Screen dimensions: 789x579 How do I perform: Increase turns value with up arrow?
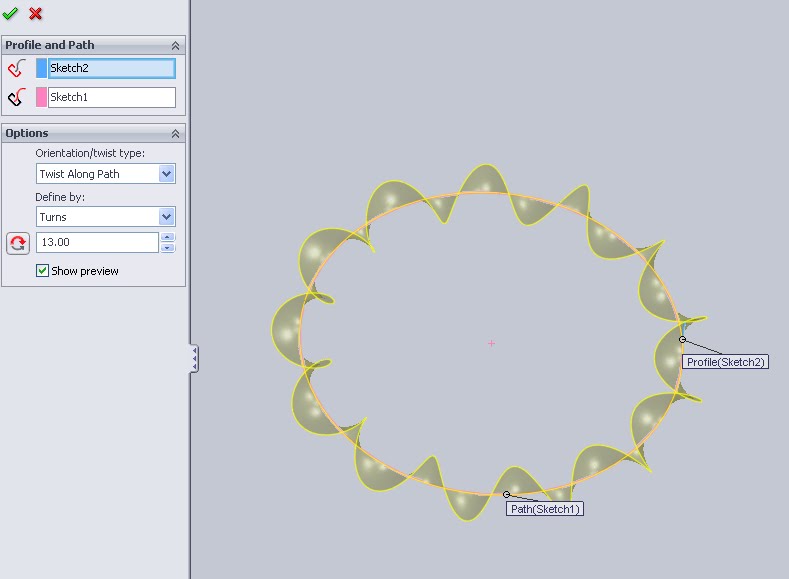point(168,237)
